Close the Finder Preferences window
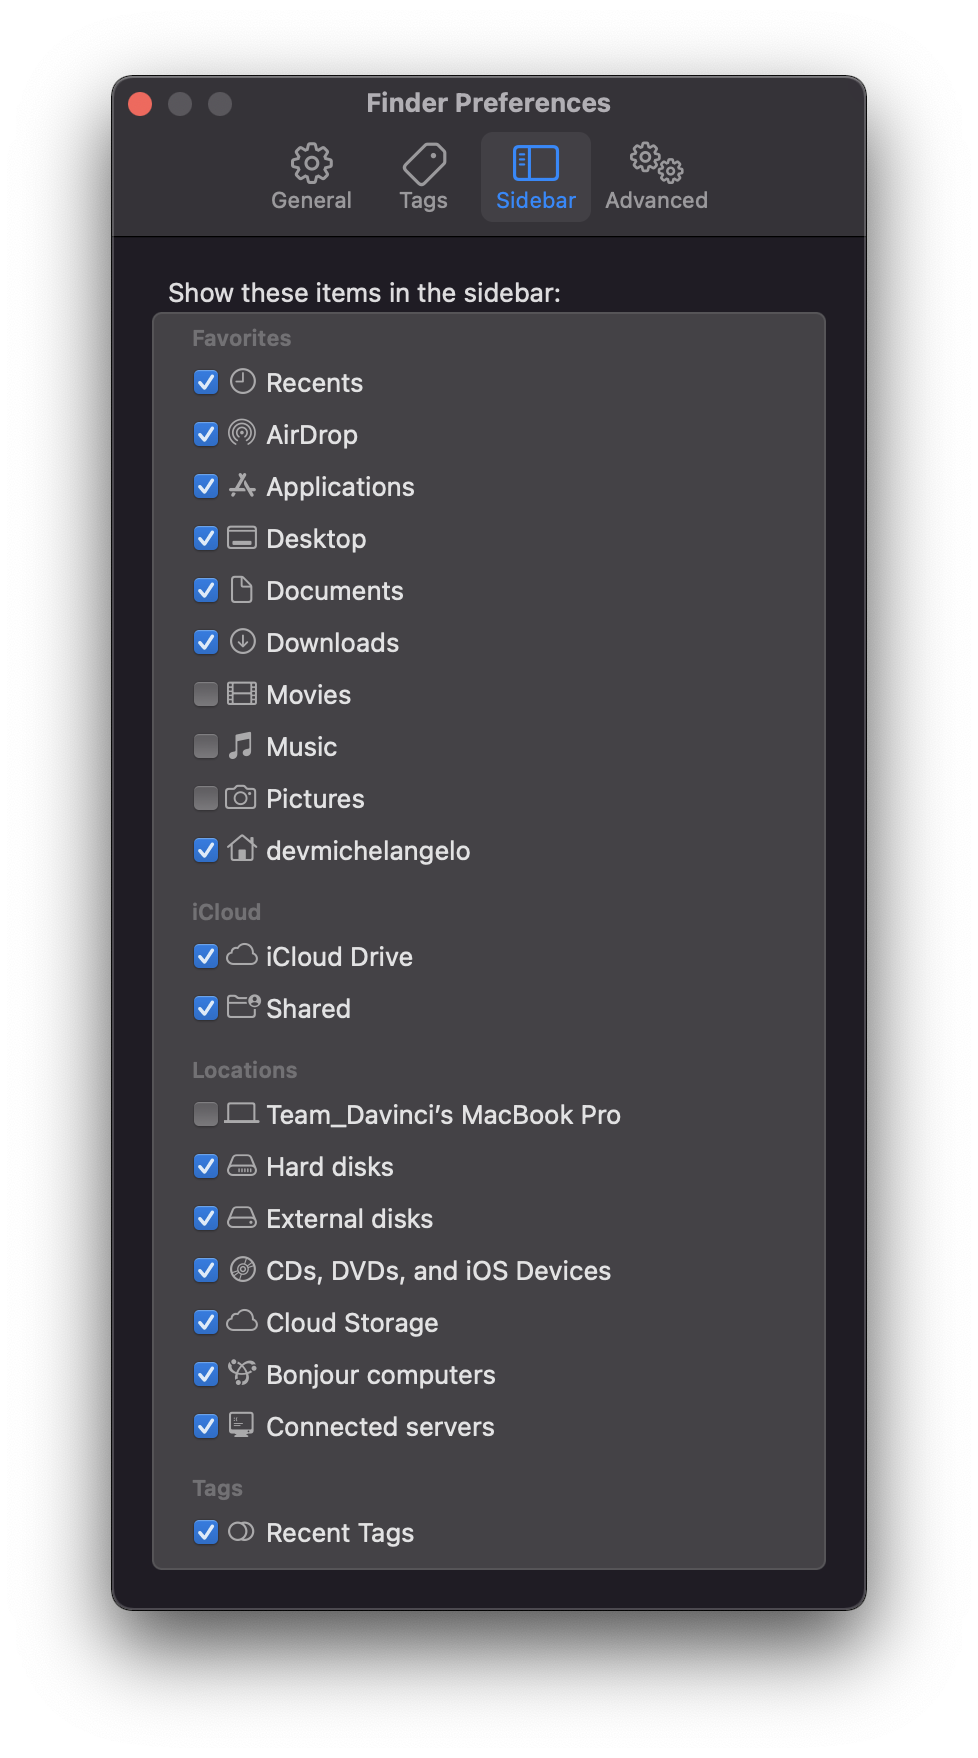Viewport: 978px width, 1758px height. 140,104
